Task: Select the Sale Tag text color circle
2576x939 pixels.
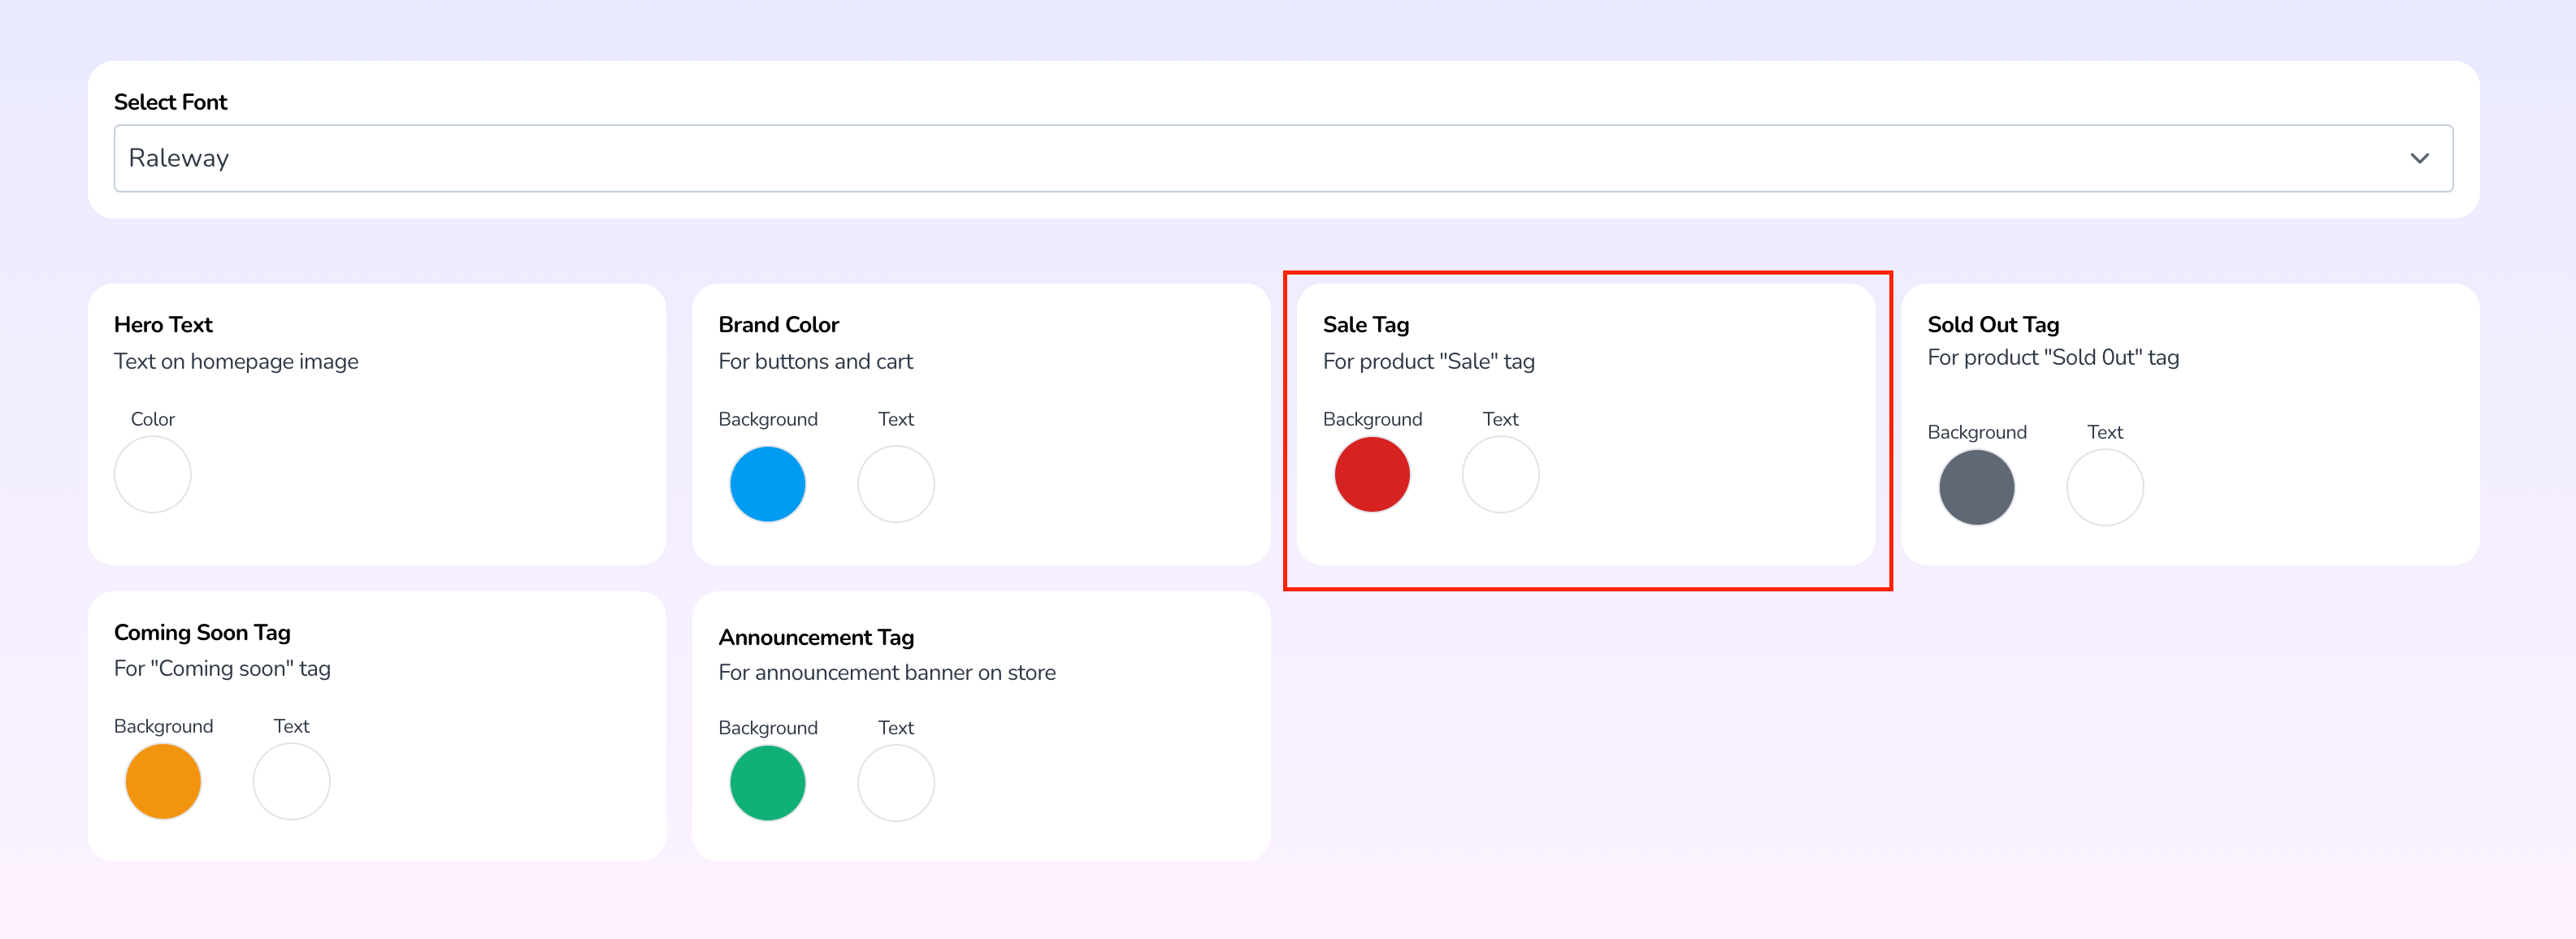Action: [1500, 473]
